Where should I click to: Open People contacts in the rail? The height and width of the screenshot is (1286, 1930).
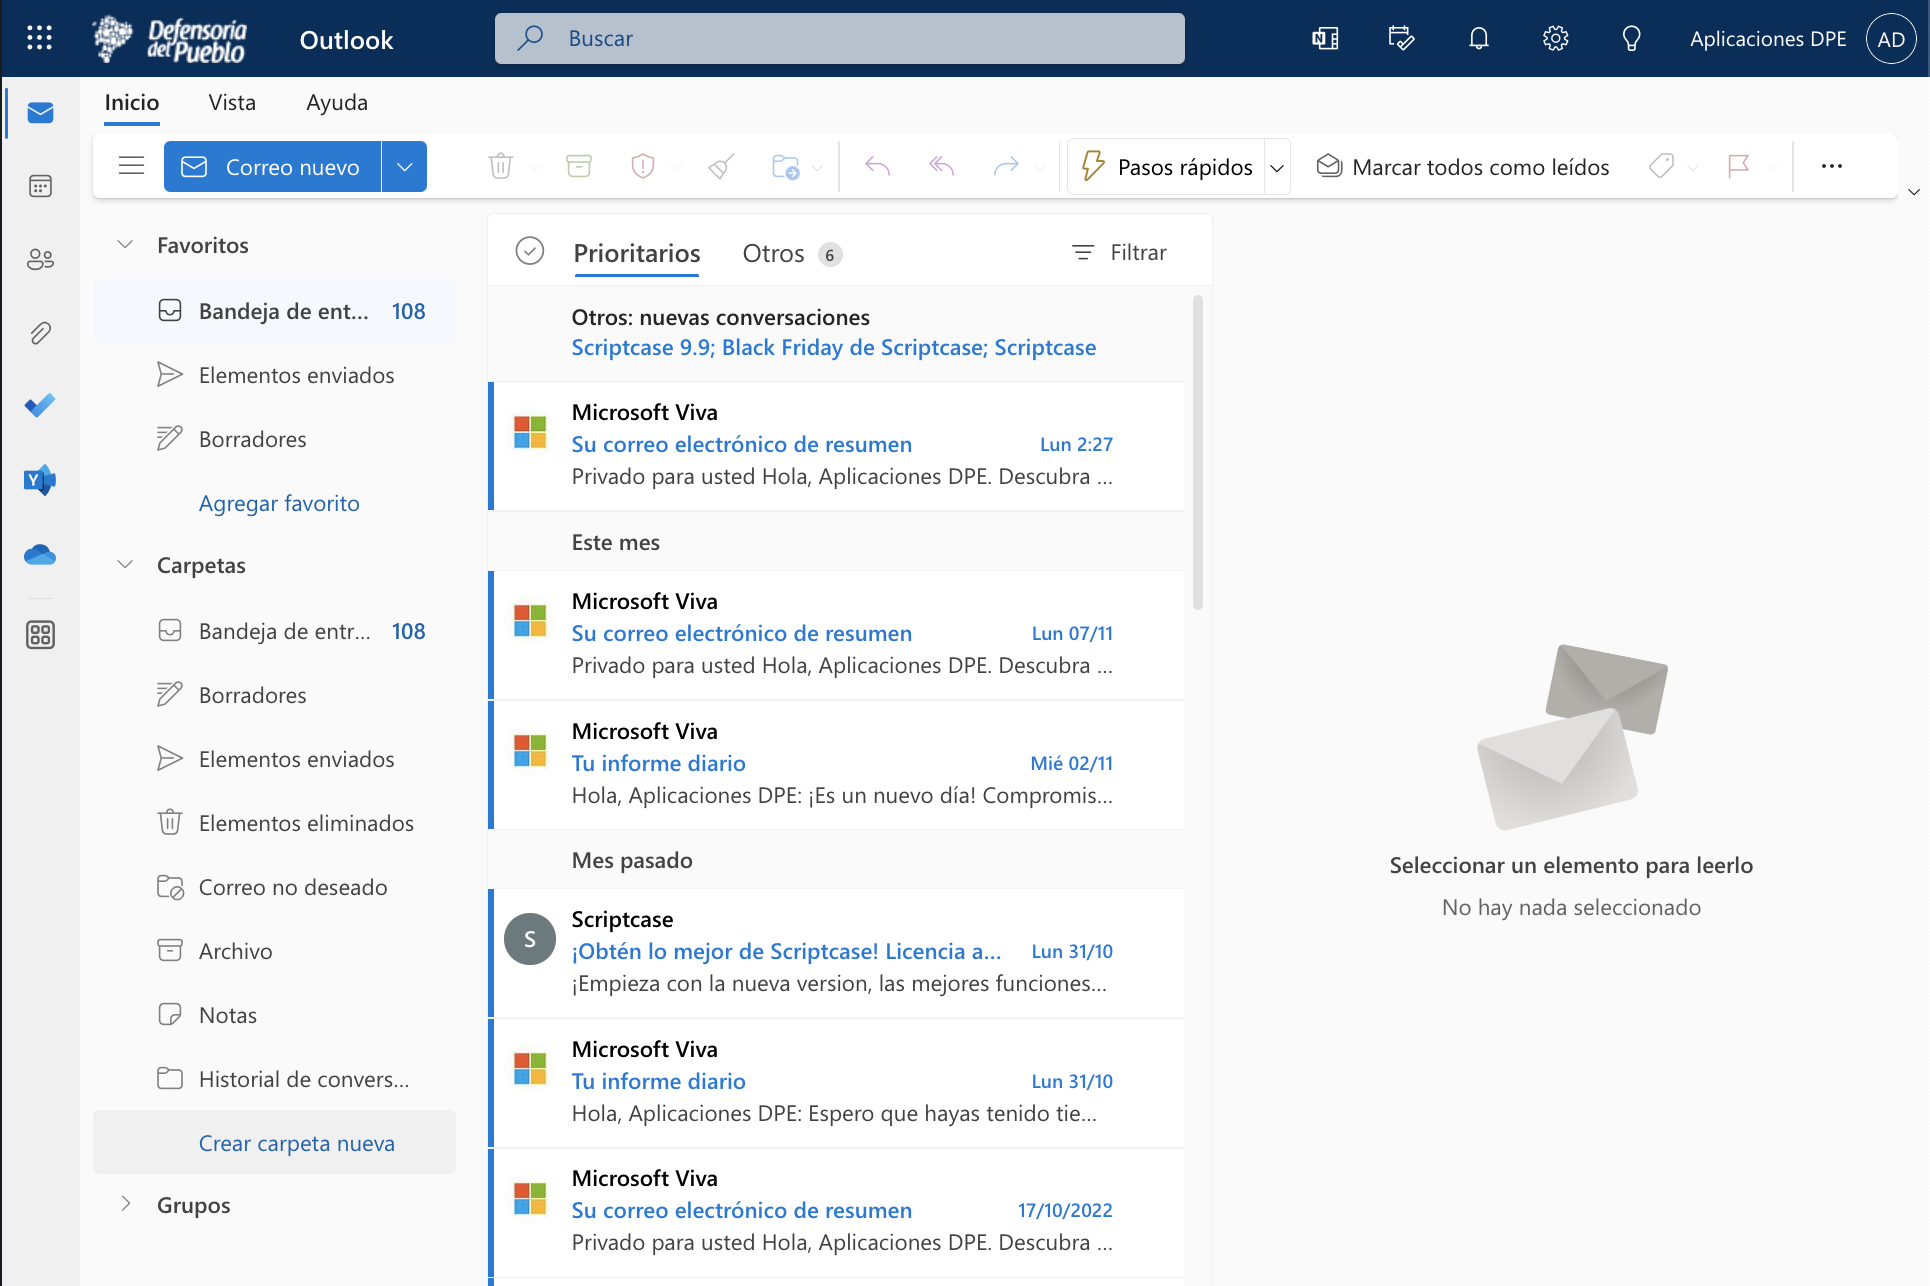(x=40, y=260)
